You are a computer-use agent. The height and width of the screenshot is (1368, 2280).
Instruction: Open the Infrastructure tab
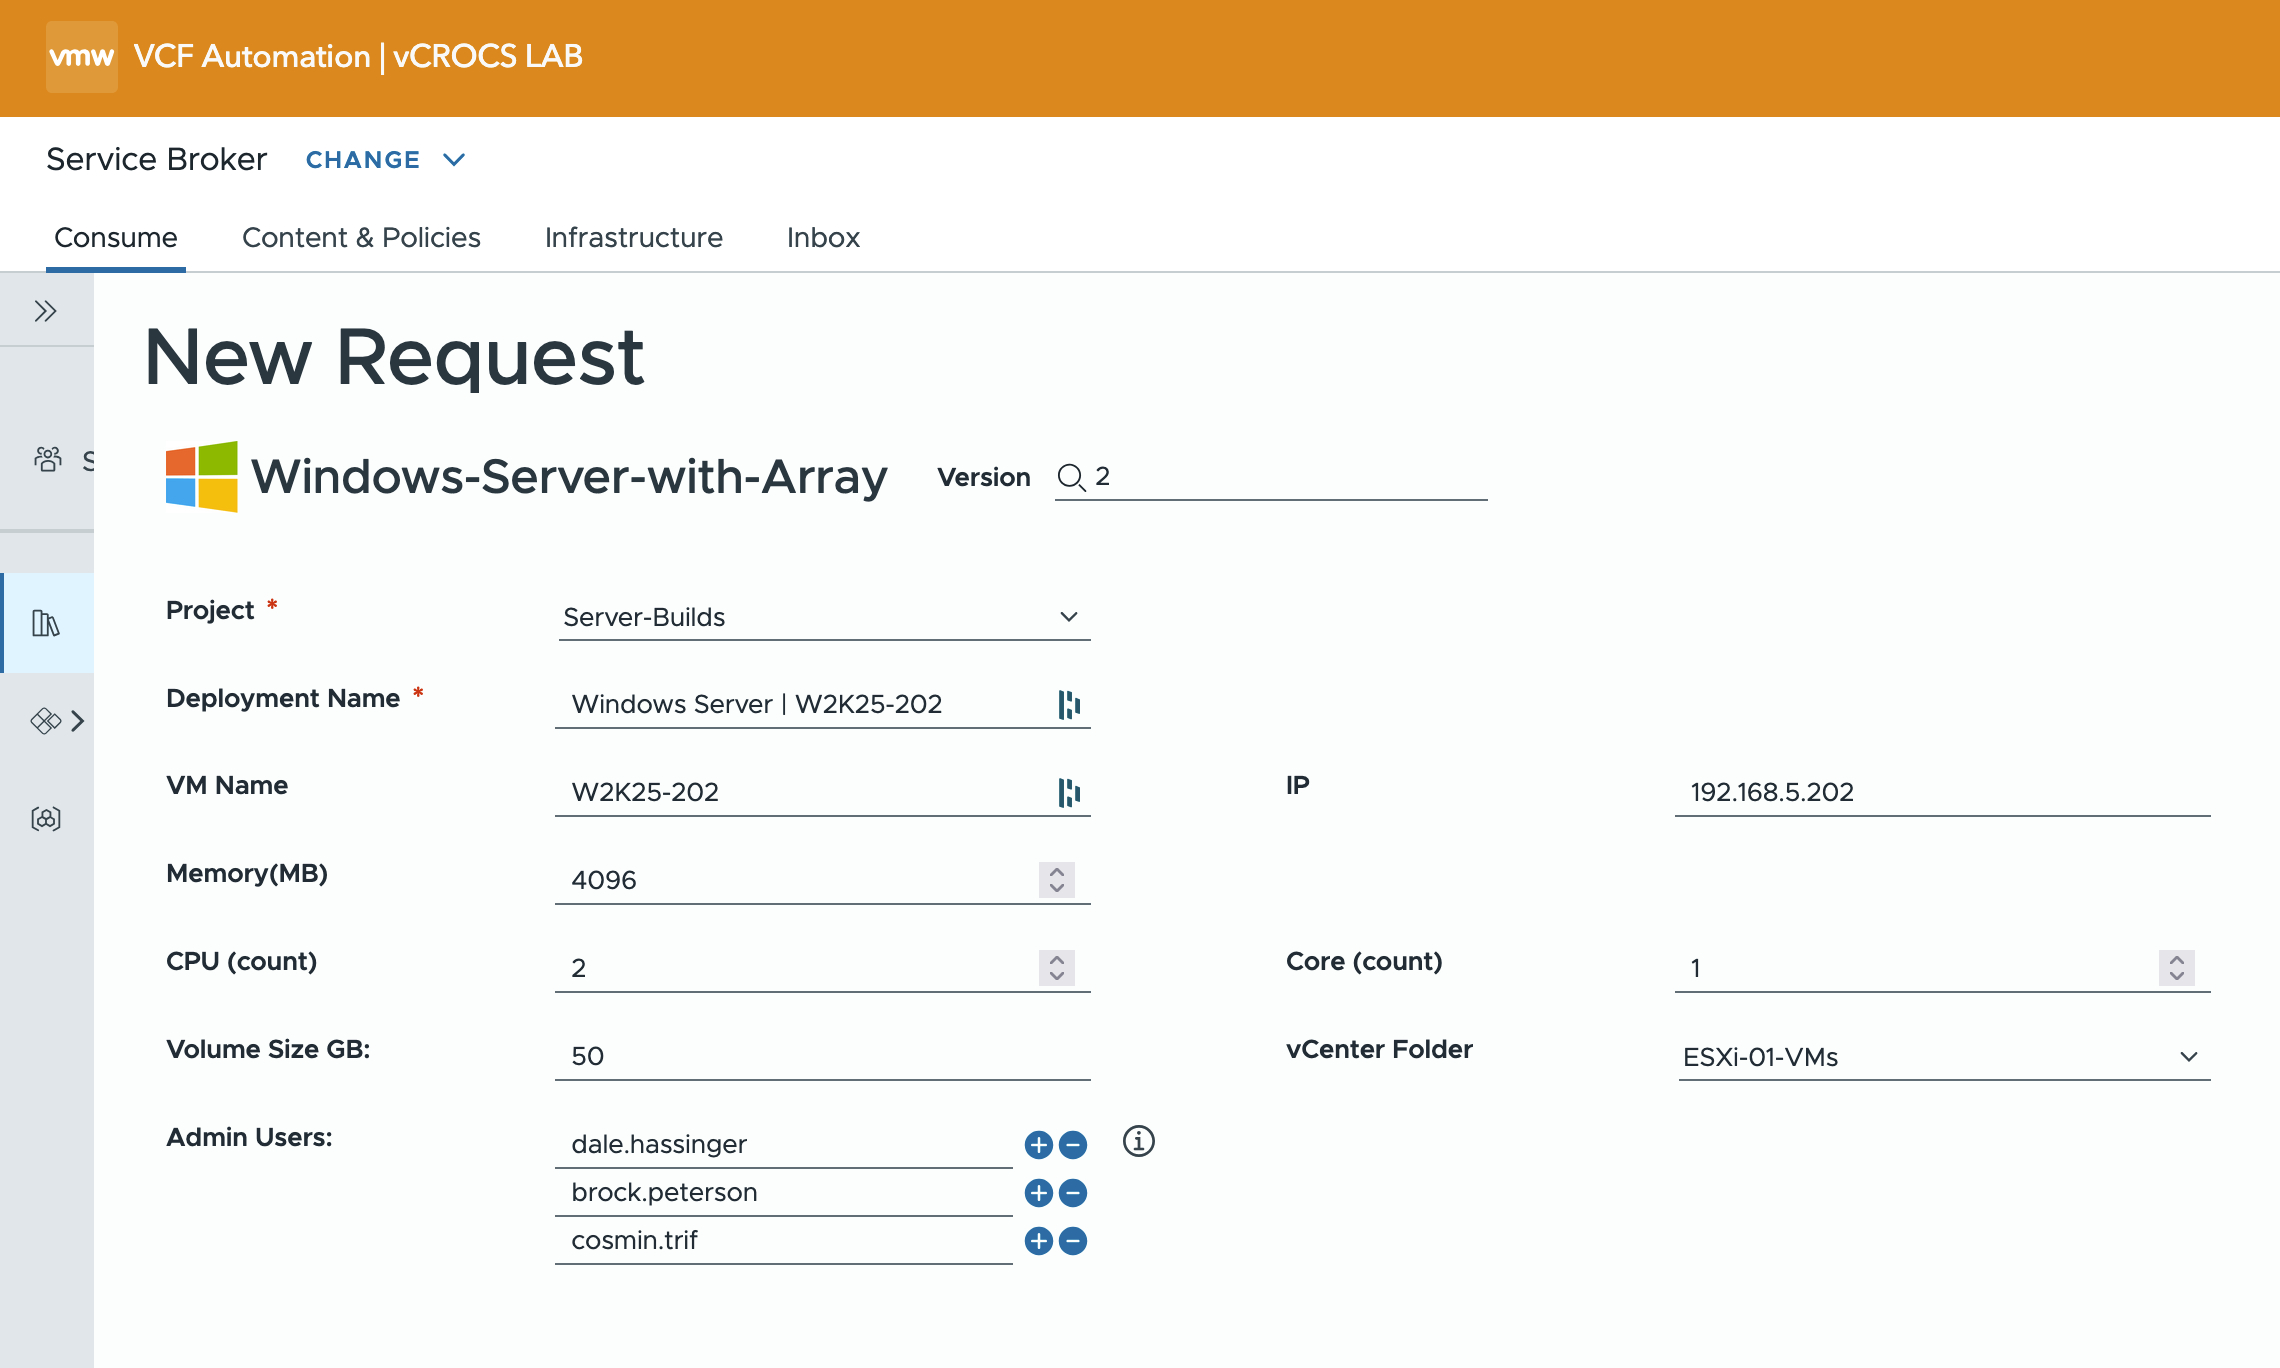(633, 238)
